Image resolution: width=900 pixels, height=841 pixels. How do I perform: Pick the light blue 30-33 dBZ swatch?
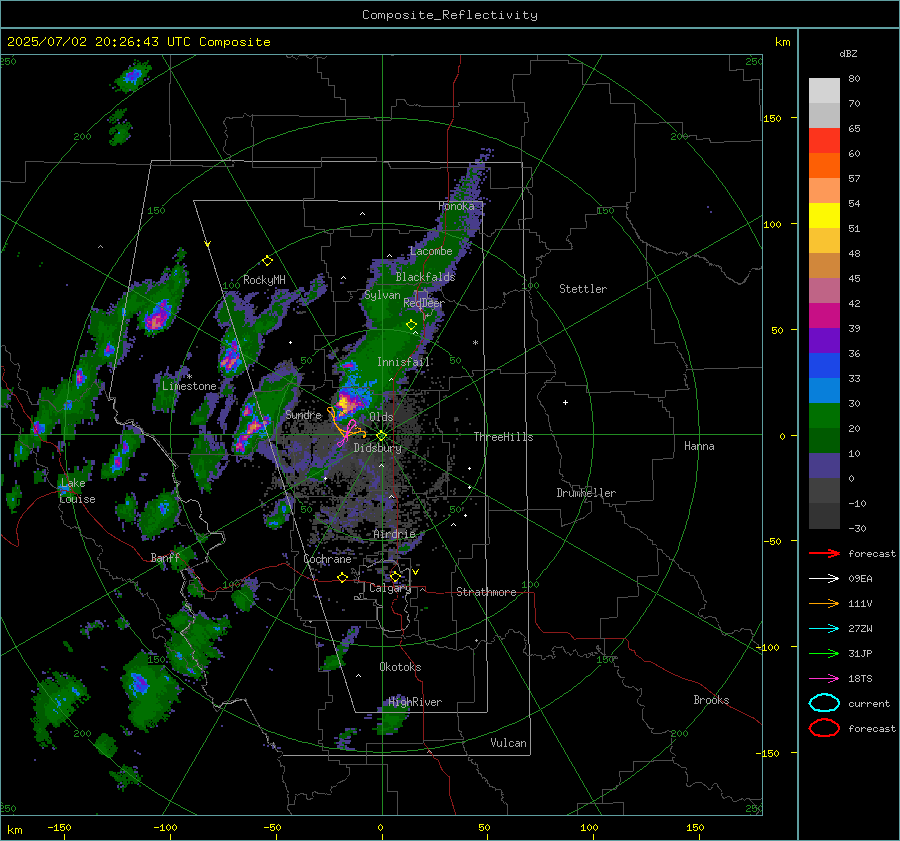[824, 391]
